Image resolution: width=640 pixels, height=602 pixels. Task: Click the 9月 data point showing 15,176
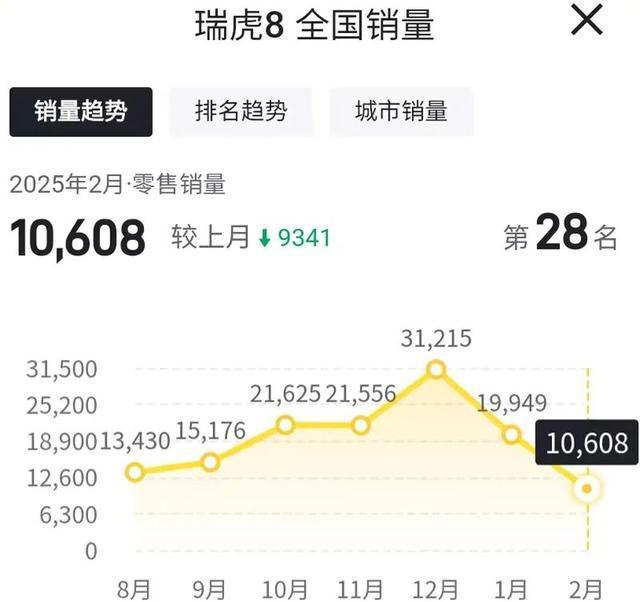click(x=210, y=462)
